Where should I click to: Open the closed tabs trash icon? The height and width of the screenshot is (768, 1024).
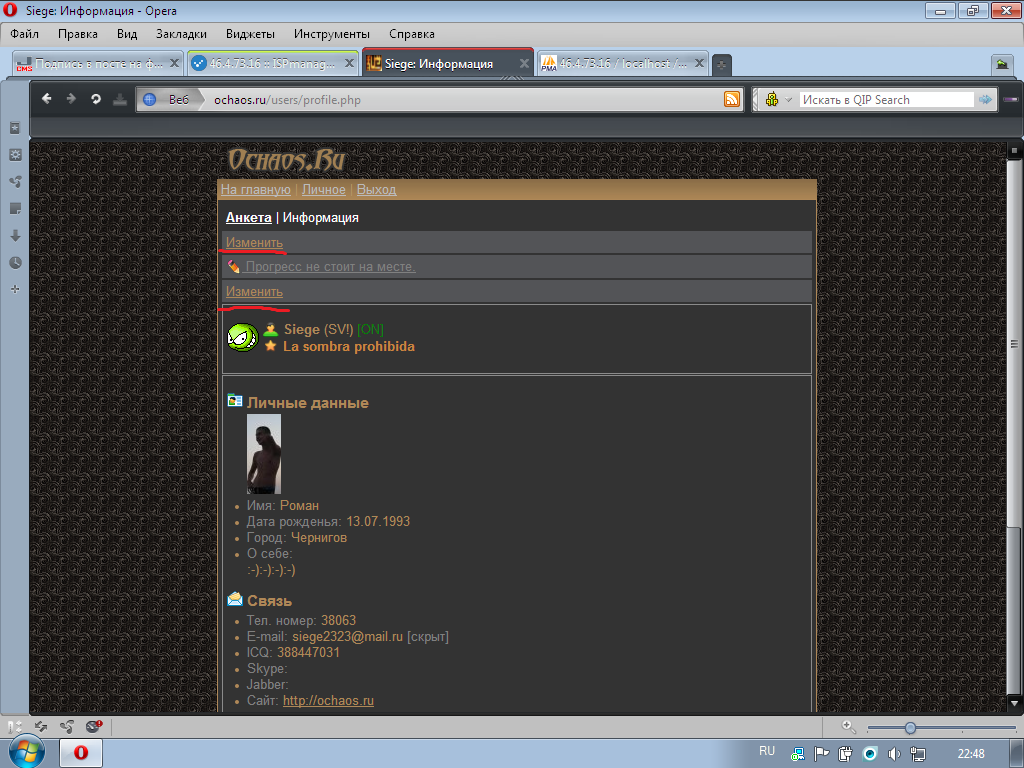pos(1002,63)
